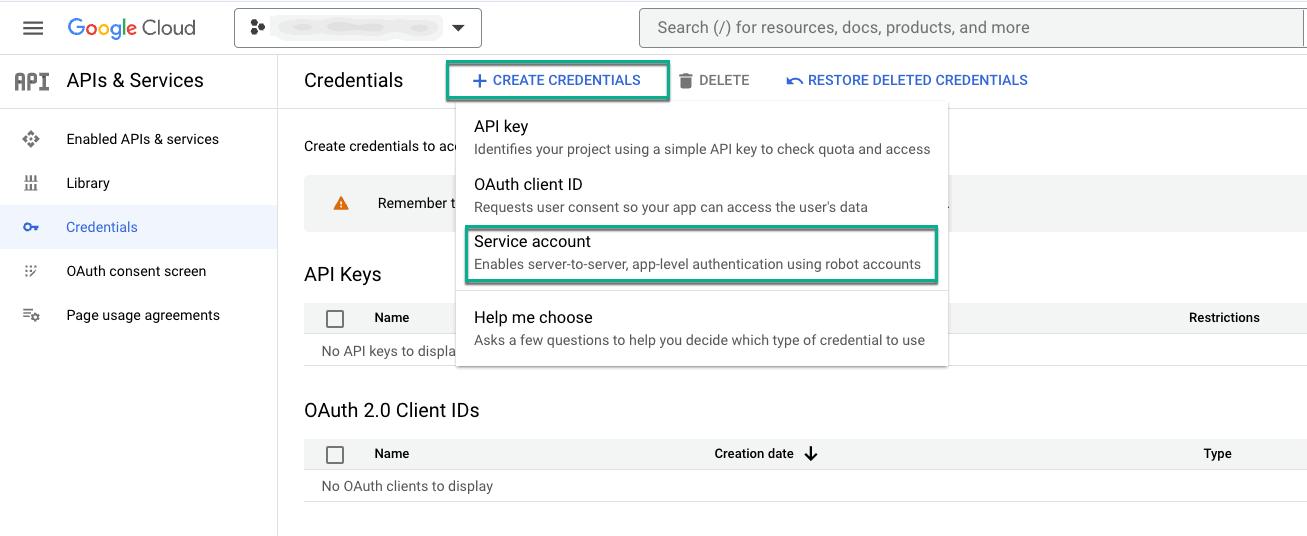
Task: Click the API logo beside APIs & Services
Action: [32, 81]
